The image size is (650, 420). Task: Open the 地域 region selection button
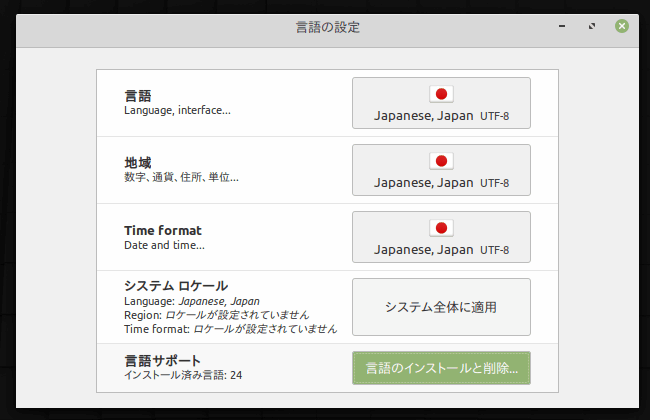click(441, 170)
